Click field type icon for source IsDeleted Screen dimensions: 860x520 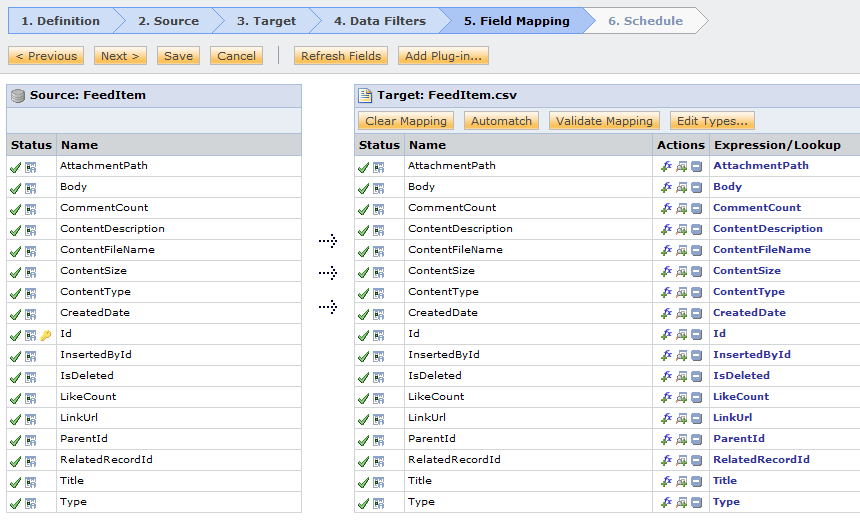(31, 377)
